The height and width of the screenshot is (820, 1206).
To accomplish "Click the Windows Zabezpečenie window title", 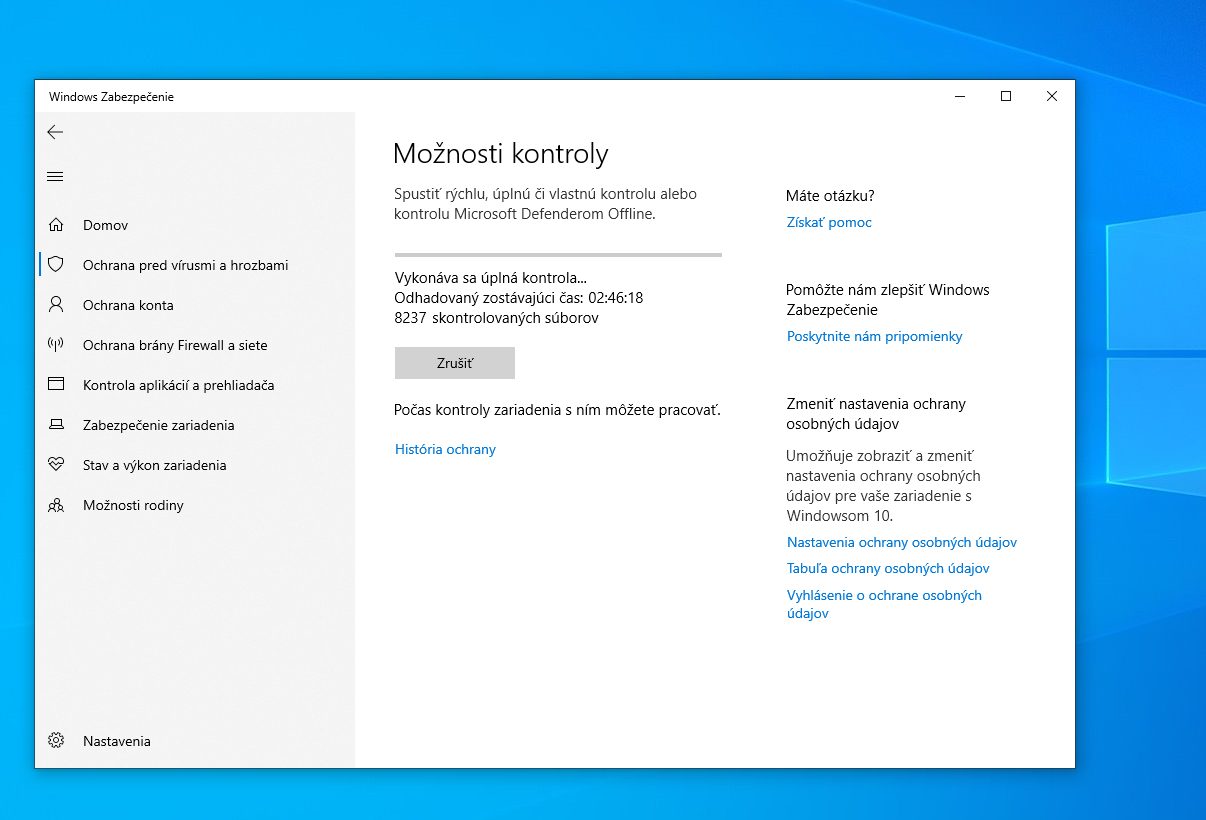I will [111, 97].
